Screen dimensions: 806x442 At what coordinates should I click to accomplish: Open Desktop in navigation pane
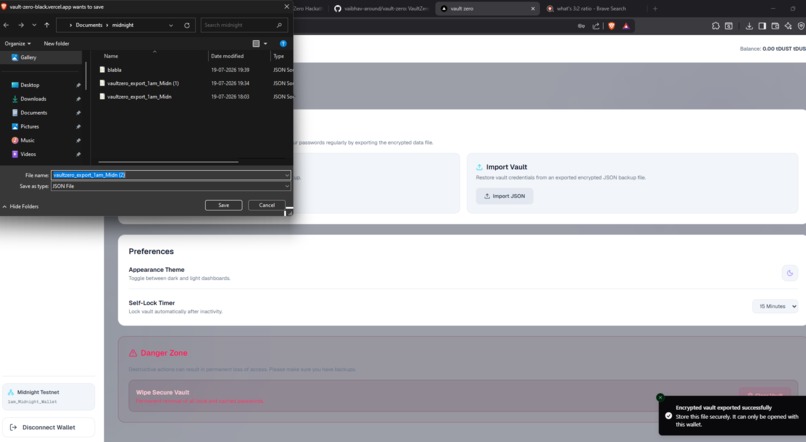click(30, 85)
